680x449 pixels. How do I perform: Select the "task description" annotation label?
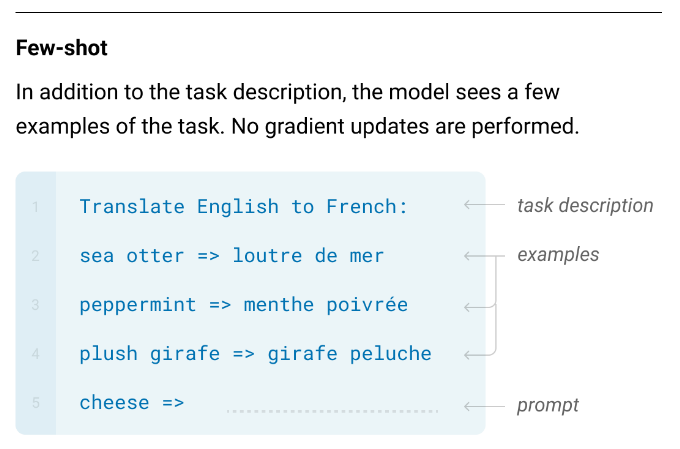[x=585, y=206]
